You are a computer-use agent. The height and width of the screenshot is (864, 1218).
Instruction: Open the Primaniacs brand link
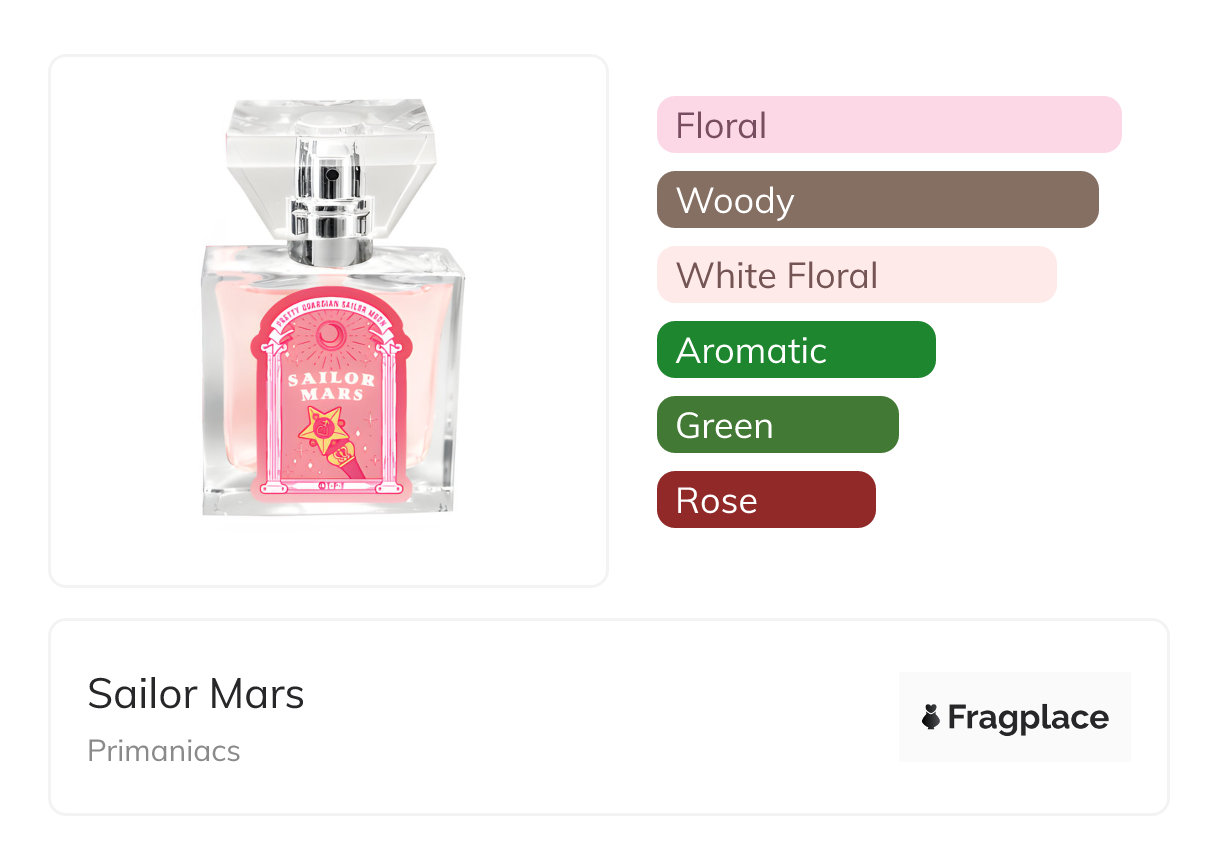click(x=163, y=751)
